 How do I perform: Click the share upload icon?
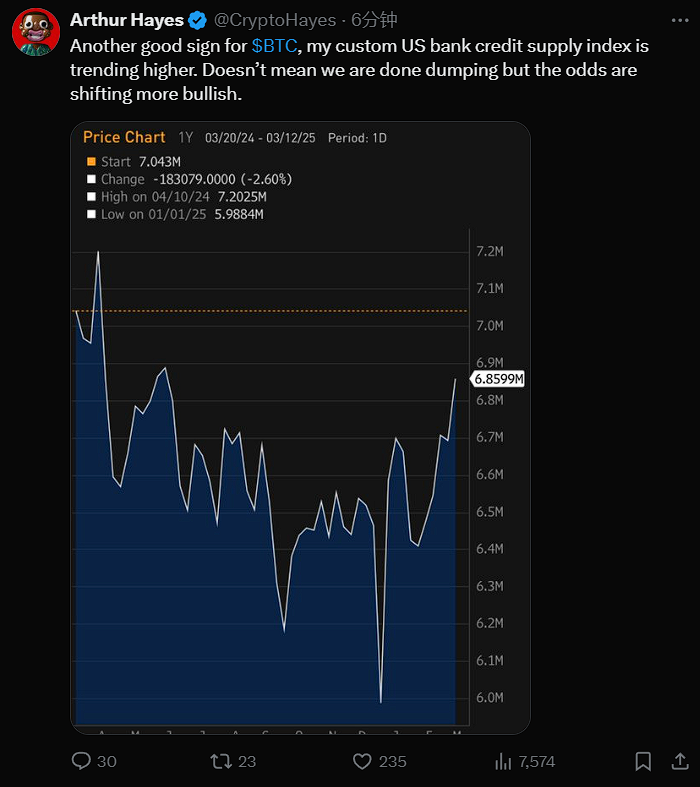tap(679, 761)
